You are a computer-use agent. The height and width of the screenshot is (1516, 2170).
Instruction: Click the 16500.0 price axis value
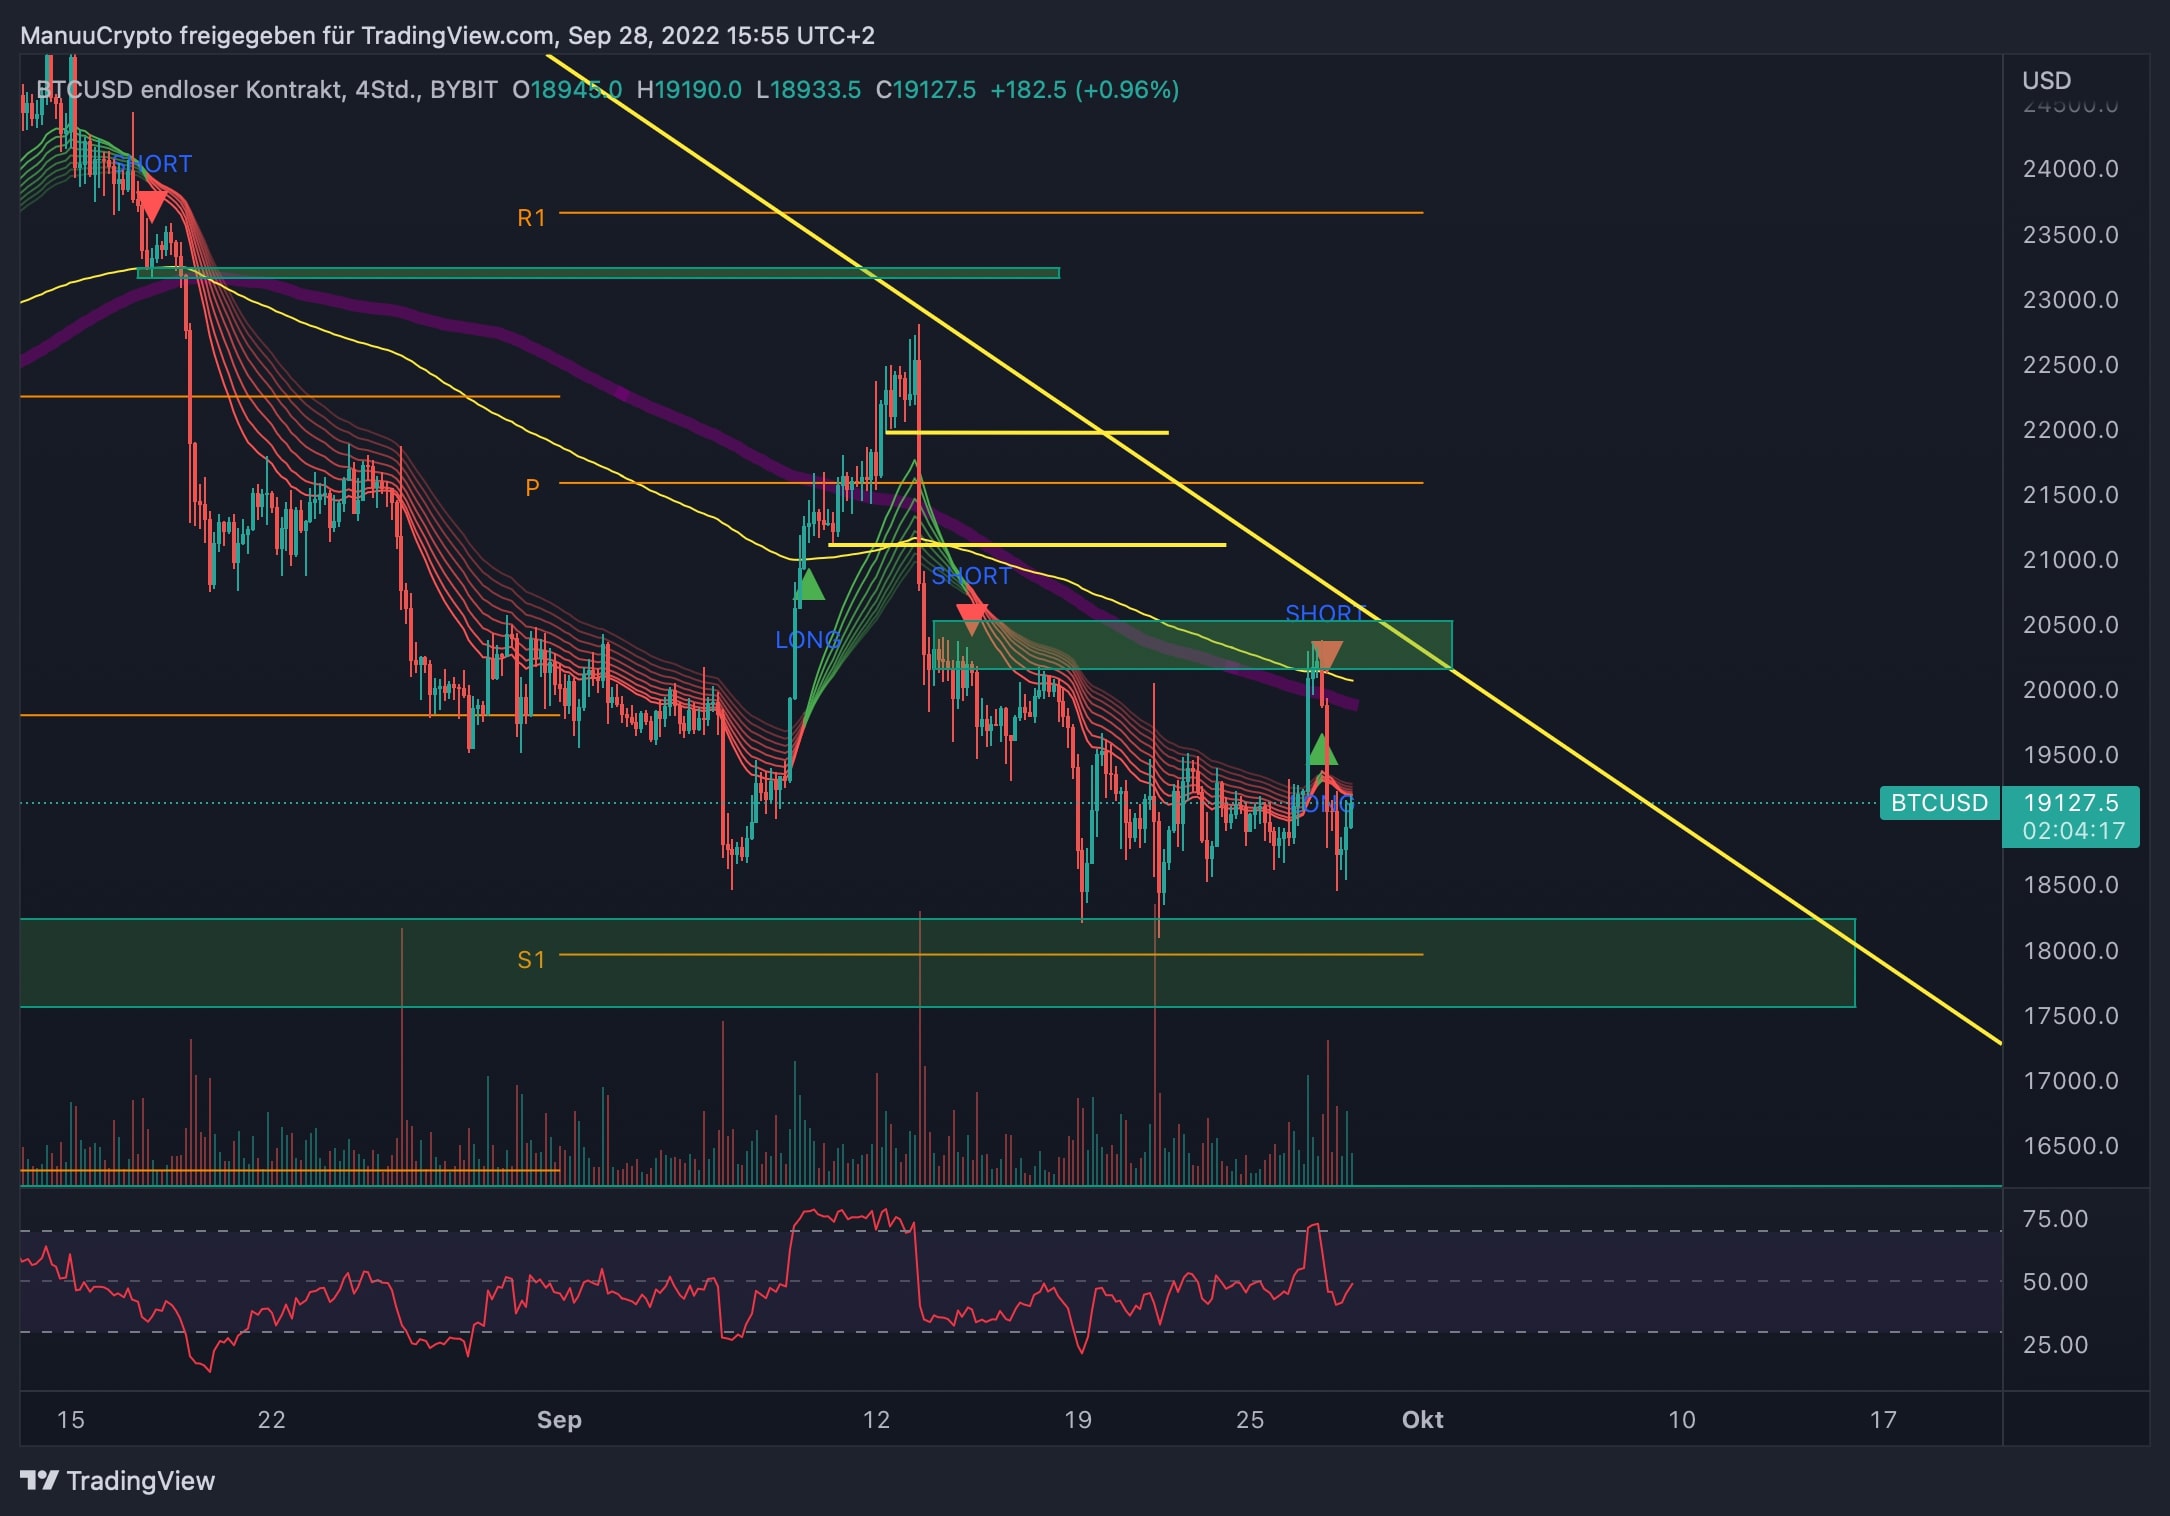tap(2070, 1146)
